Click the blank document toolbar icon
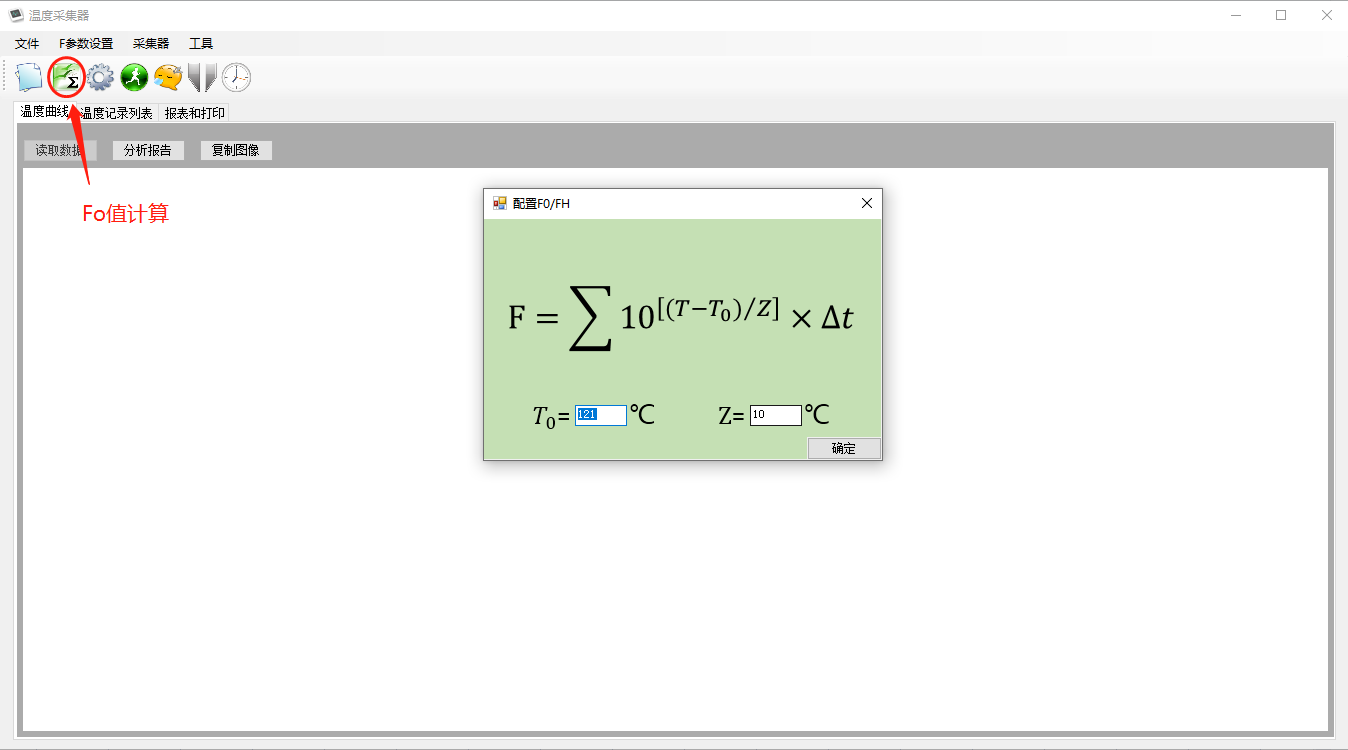The image size is (1348, 750). pyautogui.click(x=29, y=77)
